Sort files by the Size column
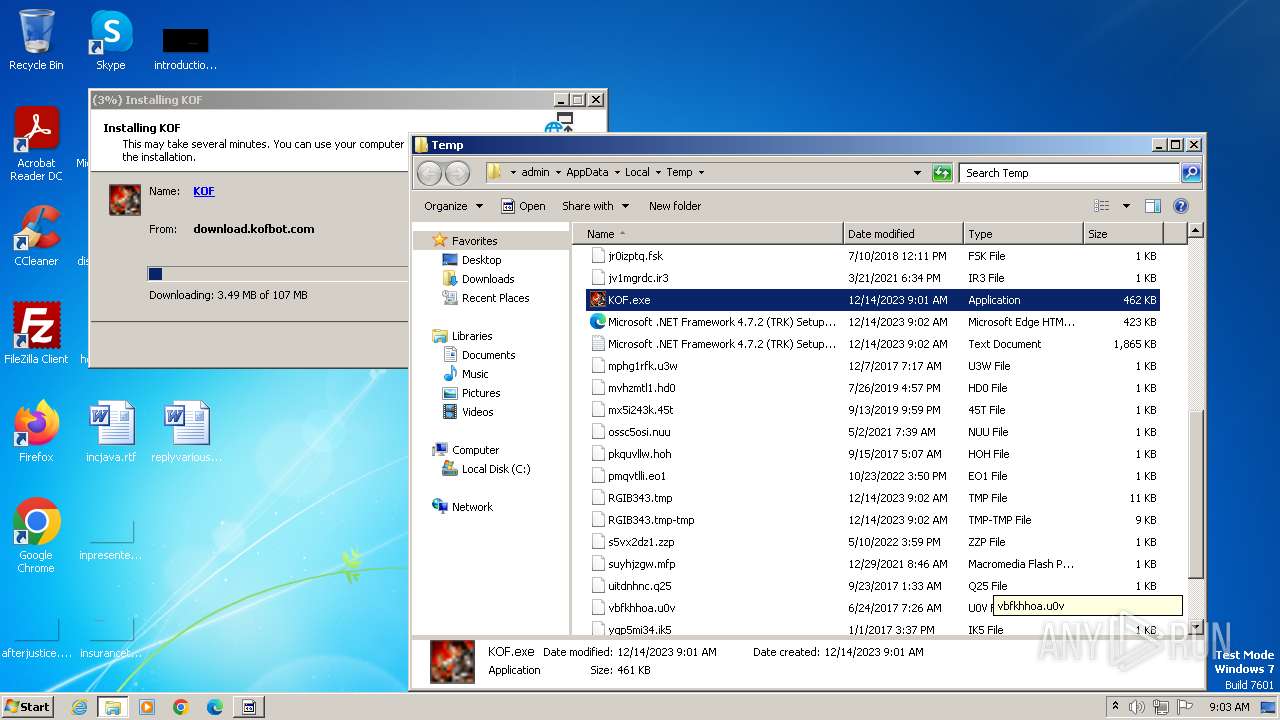Image resolution: width=1280 pixels, height=720 pixels. (1123, 234)
